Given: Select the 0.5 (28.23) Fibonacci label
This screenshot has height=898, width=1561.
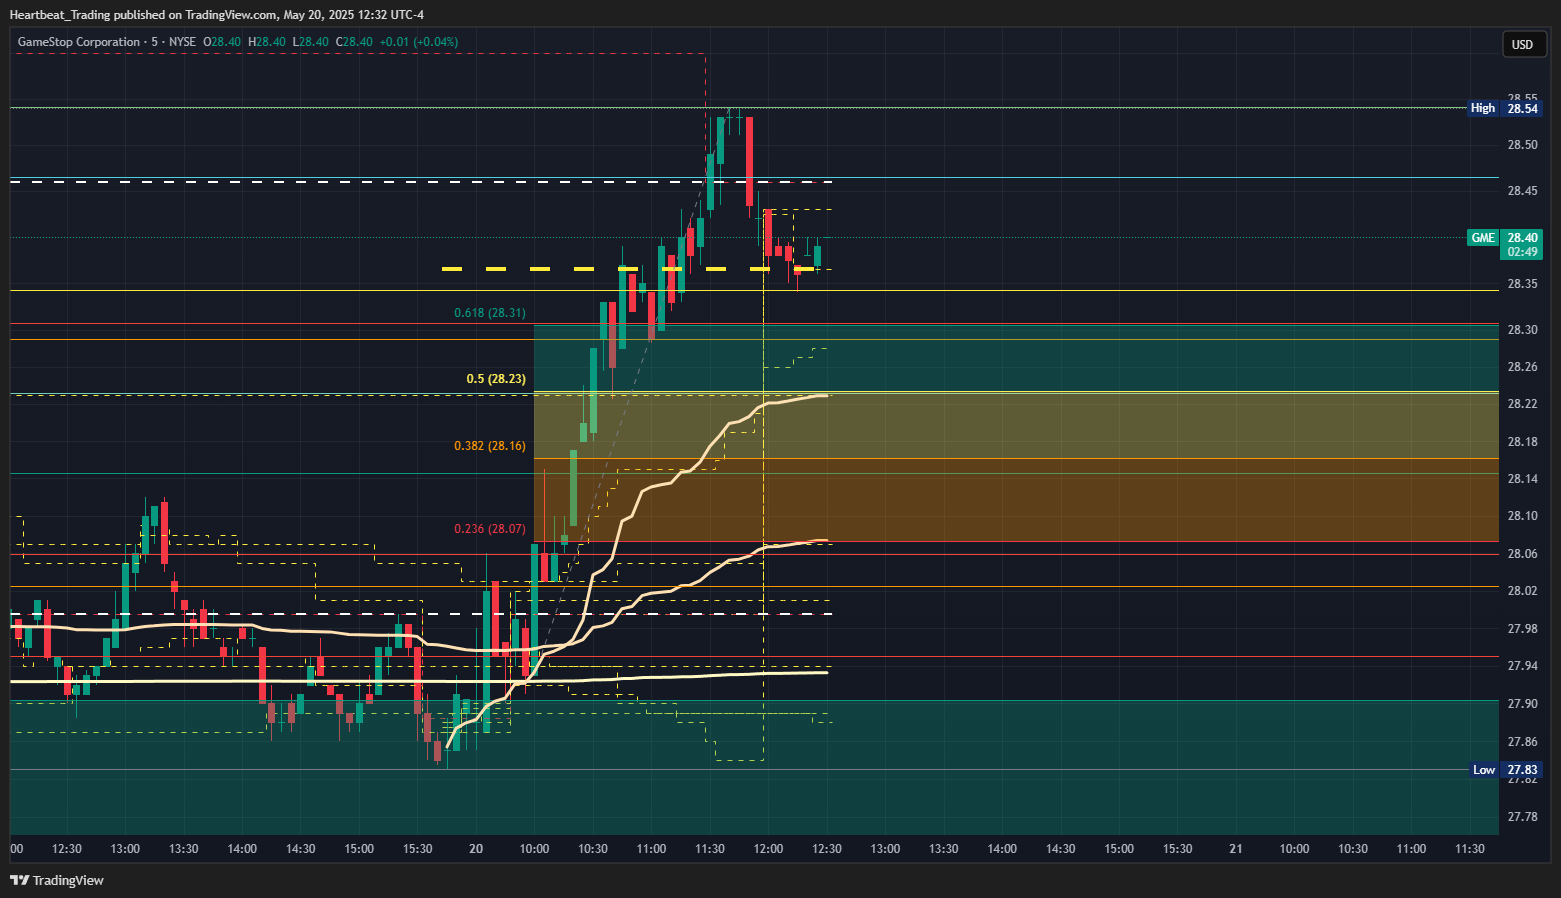Looking at the screenshot, I should coord(496,379).
